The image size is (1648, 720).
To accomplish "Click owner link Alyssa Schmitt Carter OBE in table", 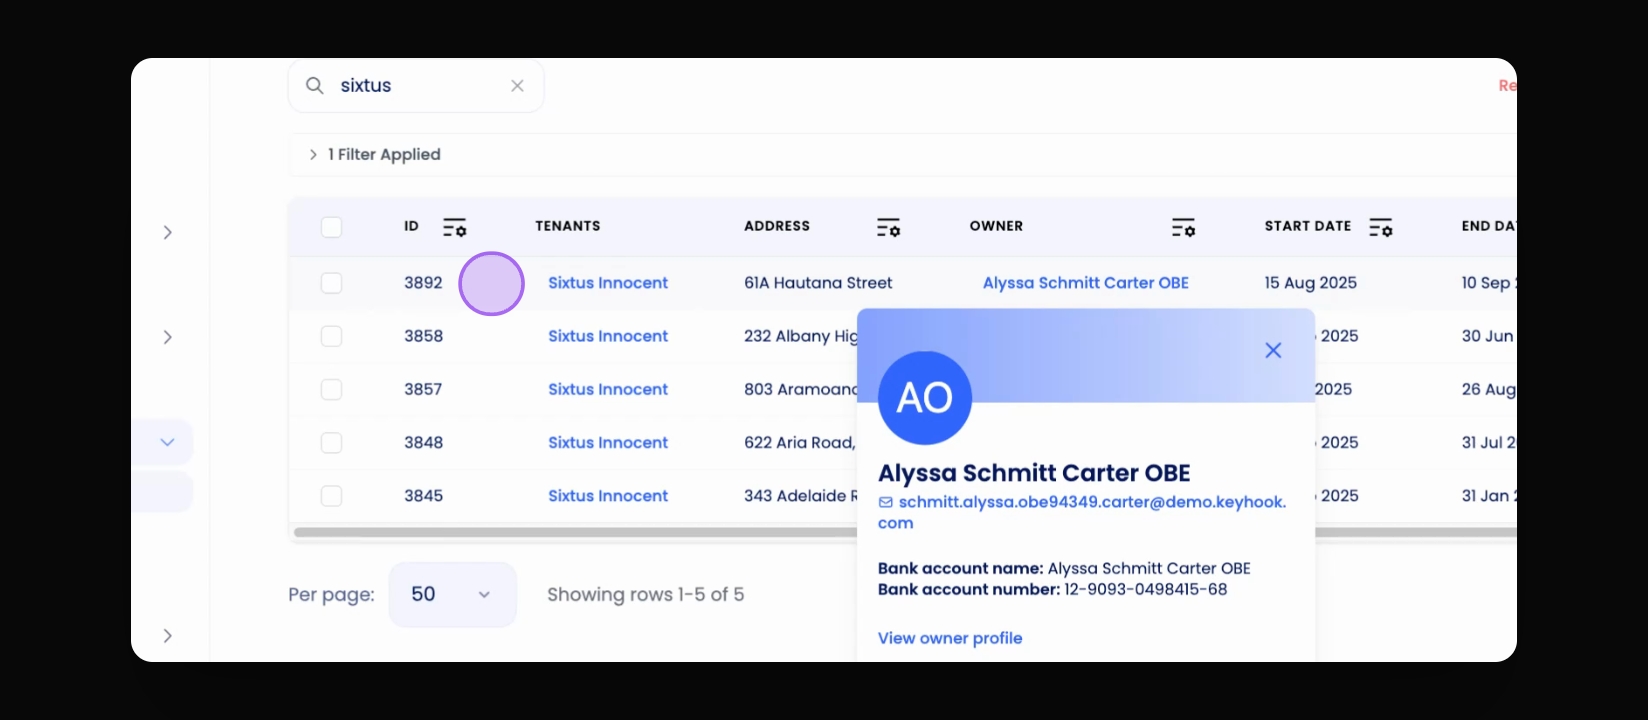I will (x=1086, y=283).
